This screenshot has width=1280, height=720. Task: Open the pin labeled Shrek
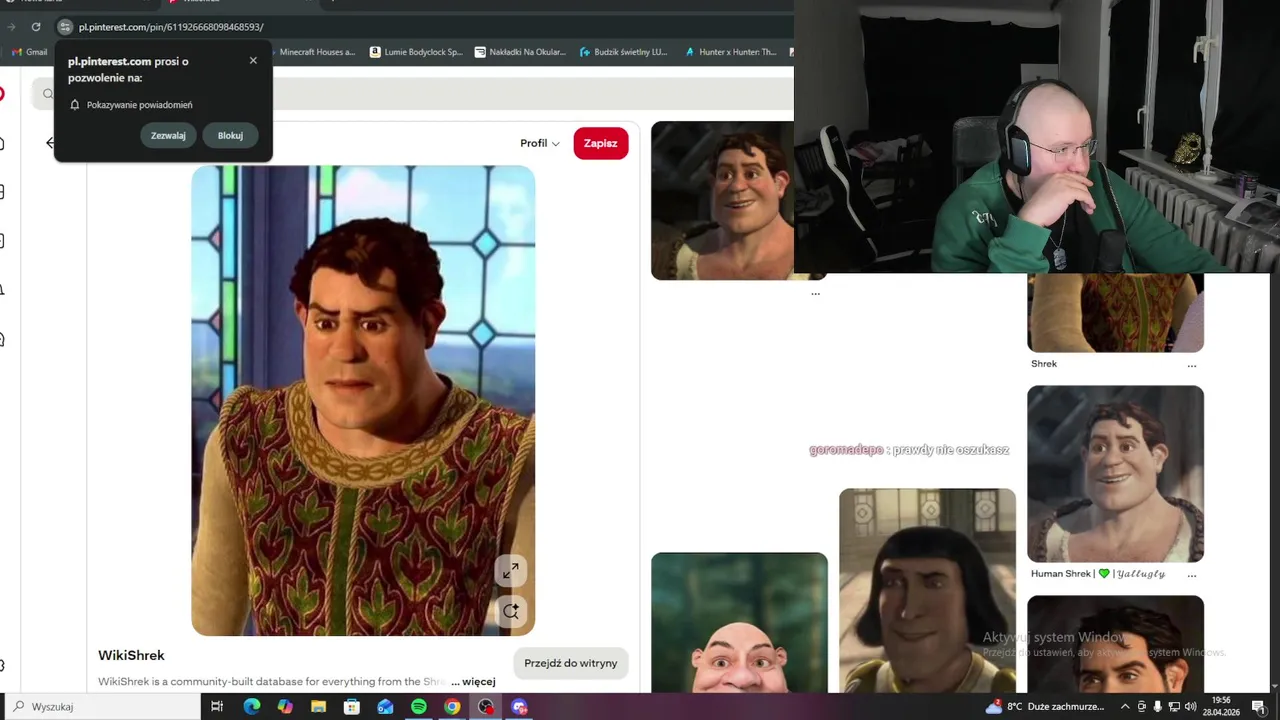coord(1115,312)
